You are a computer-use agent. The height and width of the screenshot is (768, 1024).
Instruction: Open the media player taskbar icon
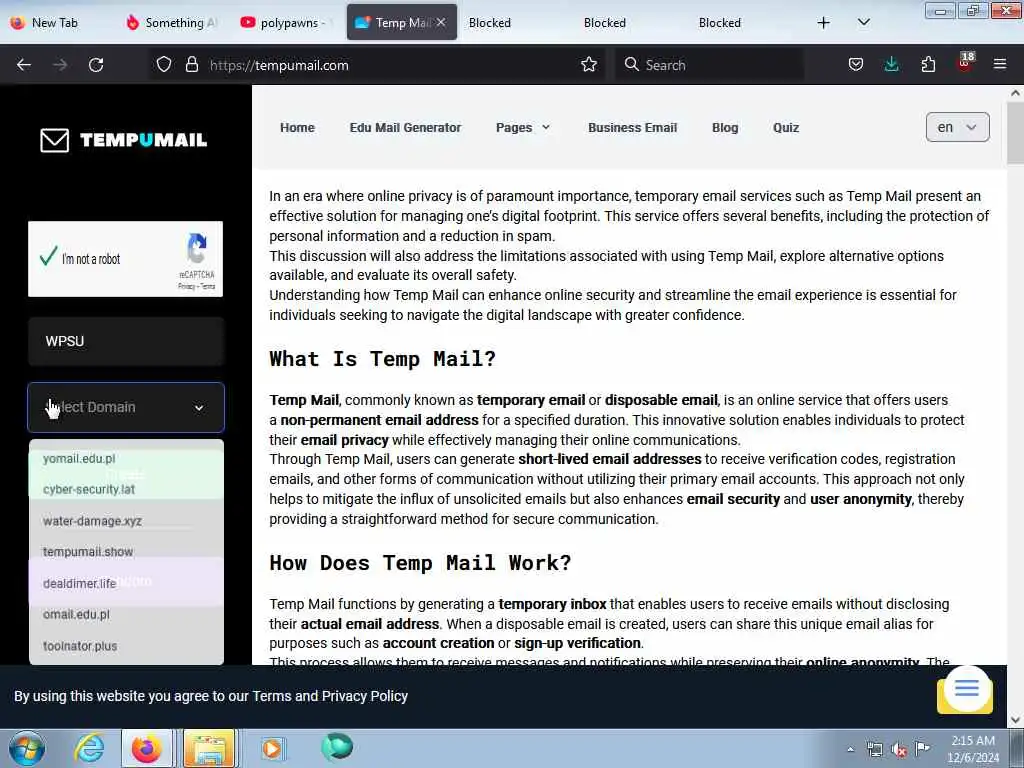[272, 748]
